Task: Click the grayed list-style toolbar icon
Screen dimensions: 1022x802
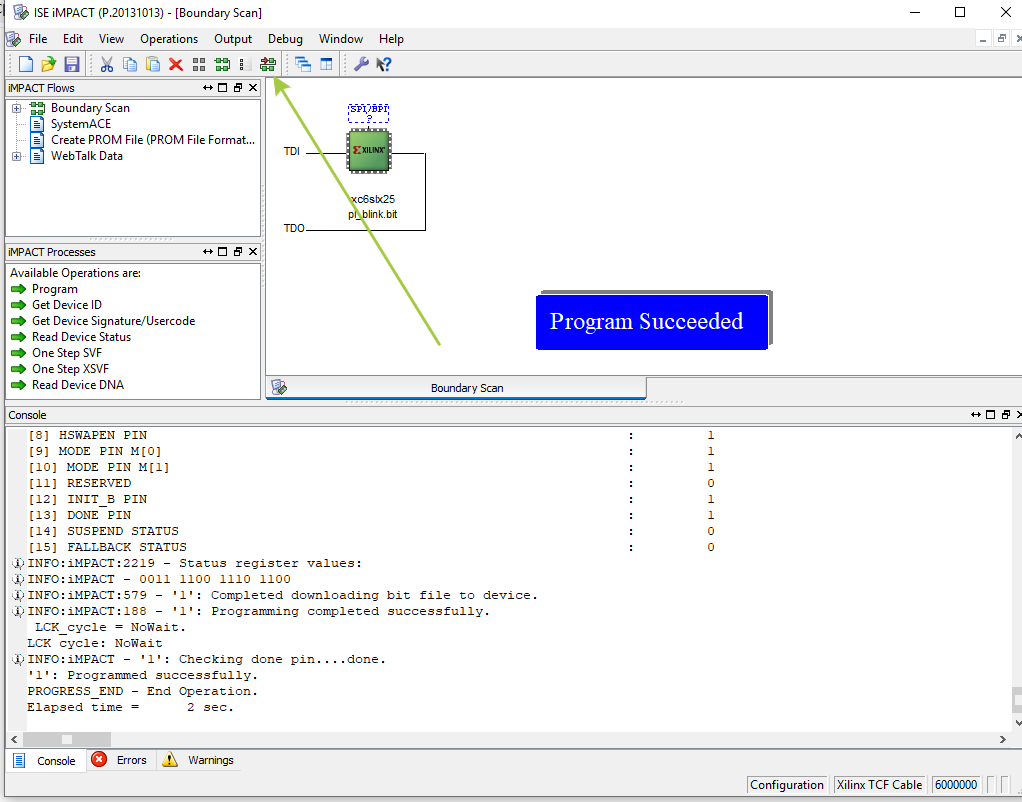Action: (245, 64)
